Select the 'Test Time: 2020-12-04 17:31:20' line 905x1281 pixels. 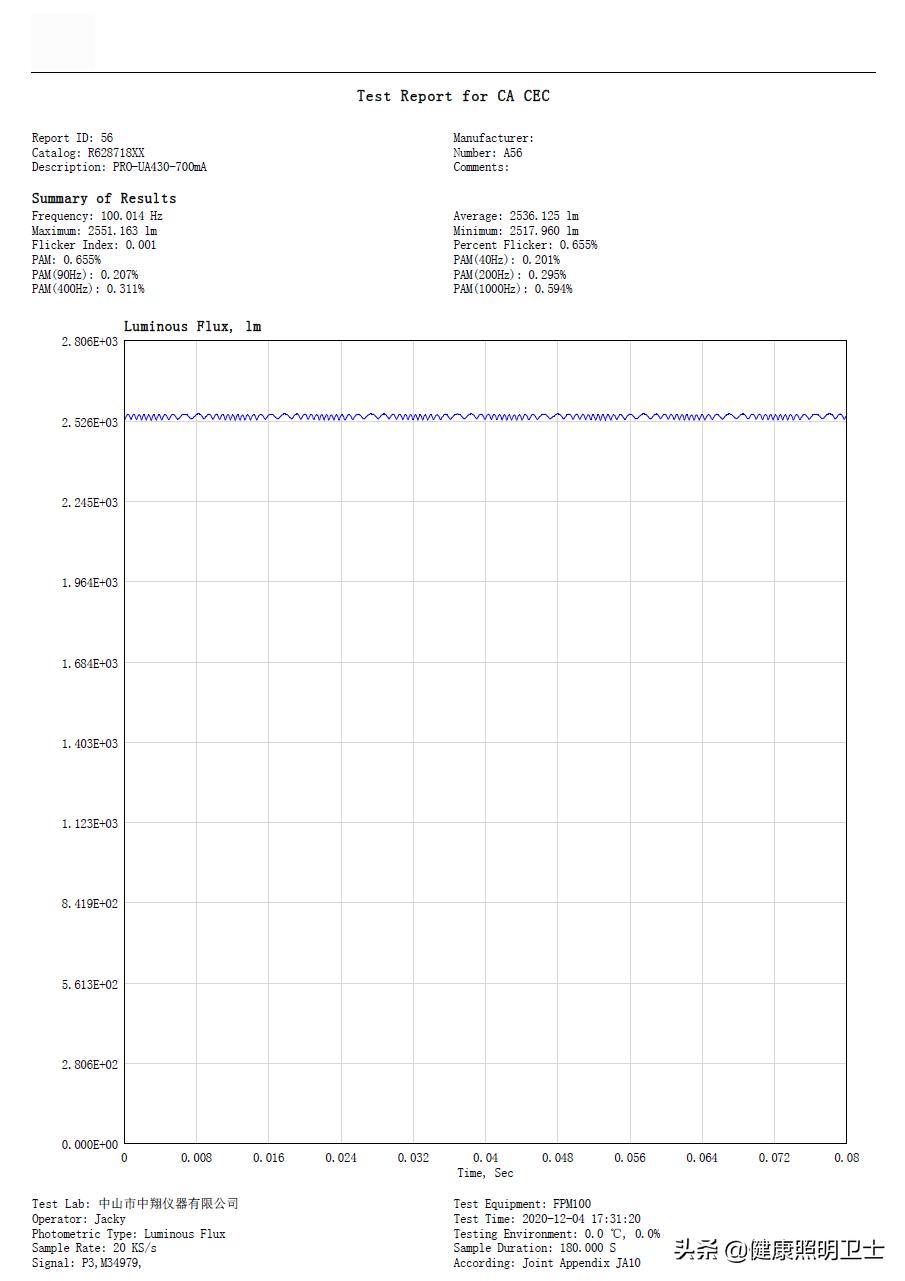coord(547,1219)
